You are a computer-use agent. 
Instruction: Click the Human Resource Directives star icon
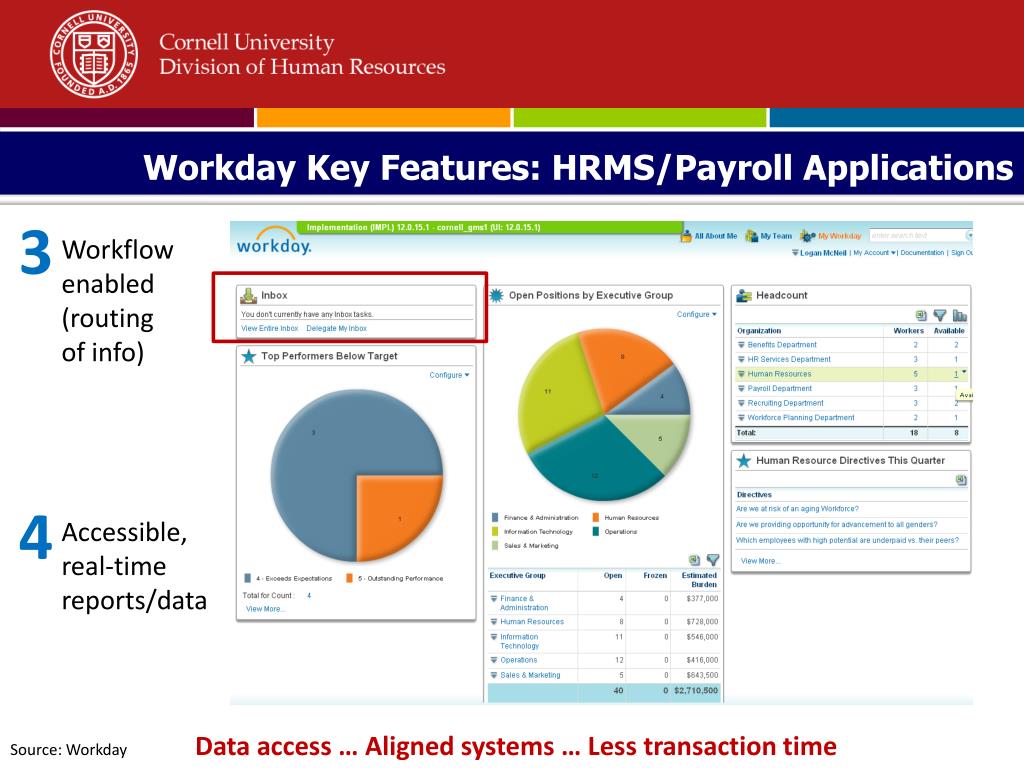744,460
